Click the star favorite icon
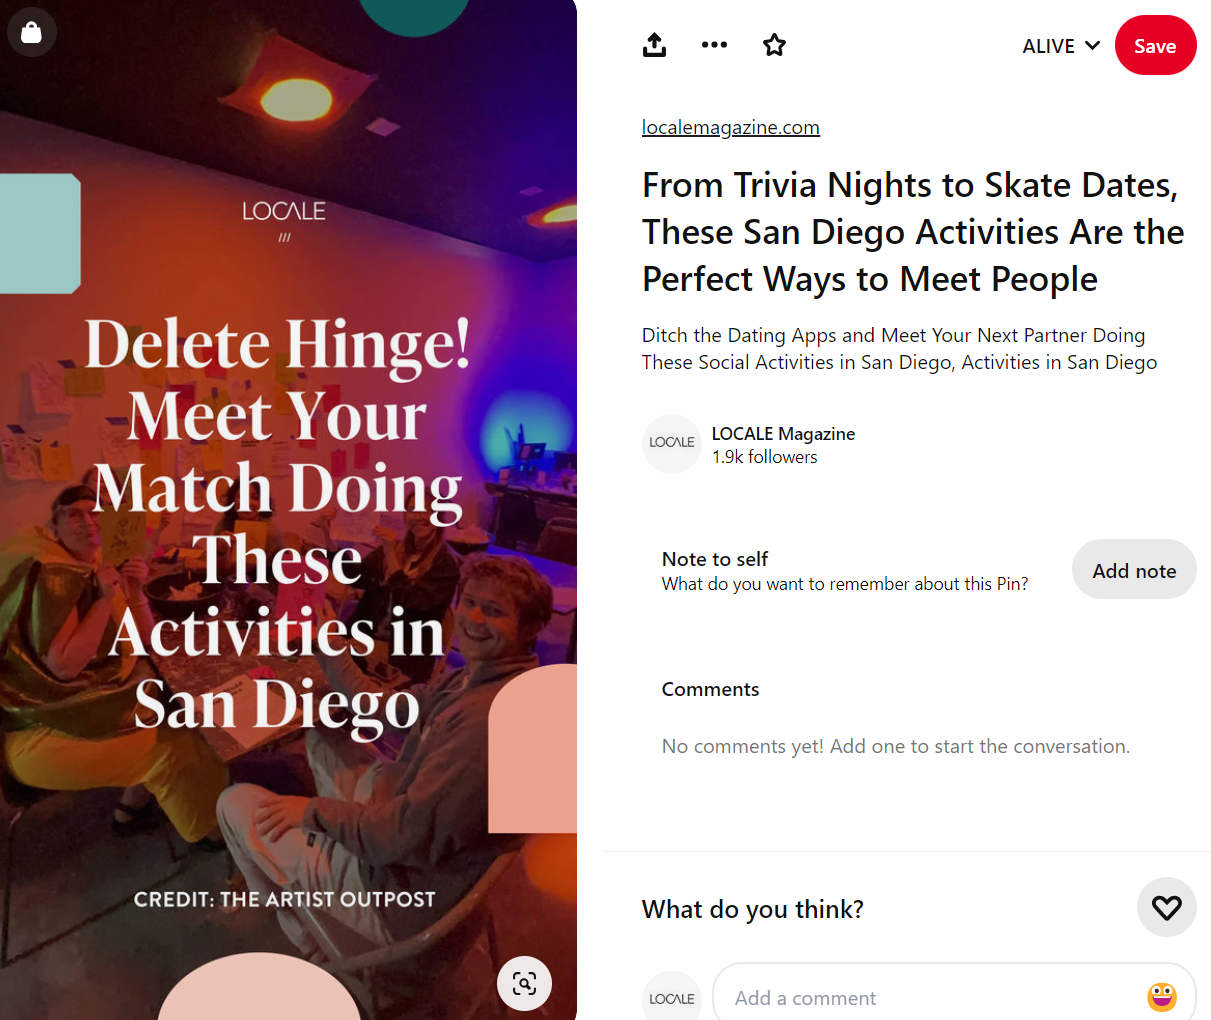1211x1020 pixels. [x=774, y=45]
